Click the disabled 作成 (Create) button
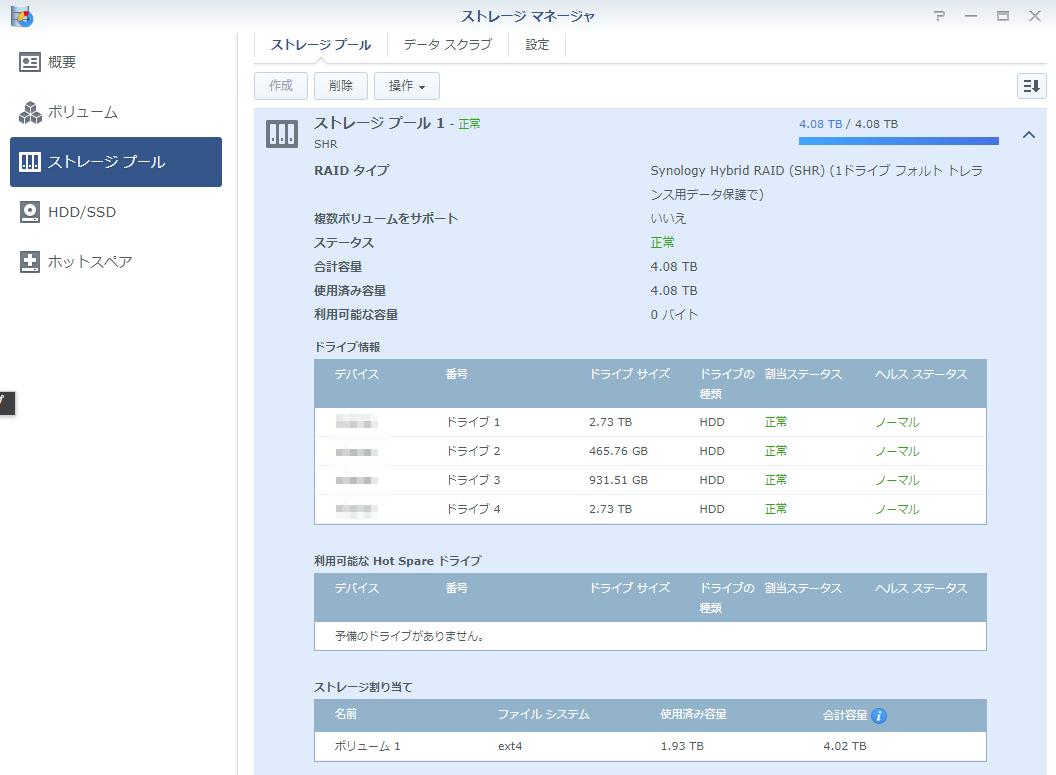Viewport: 1056px width, 775px height. [x=280, y=86]
